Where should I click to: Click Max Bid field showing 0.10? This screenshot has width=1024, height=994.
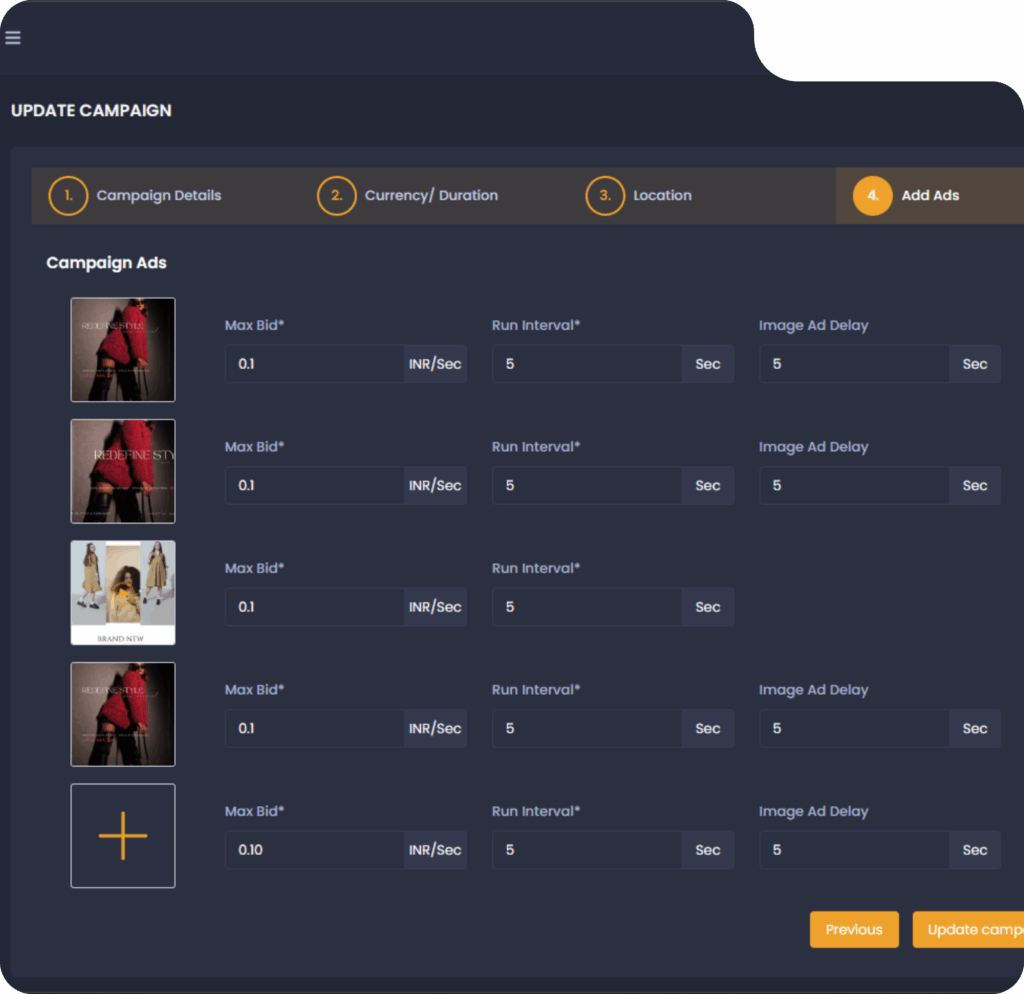tap(315, 850)
